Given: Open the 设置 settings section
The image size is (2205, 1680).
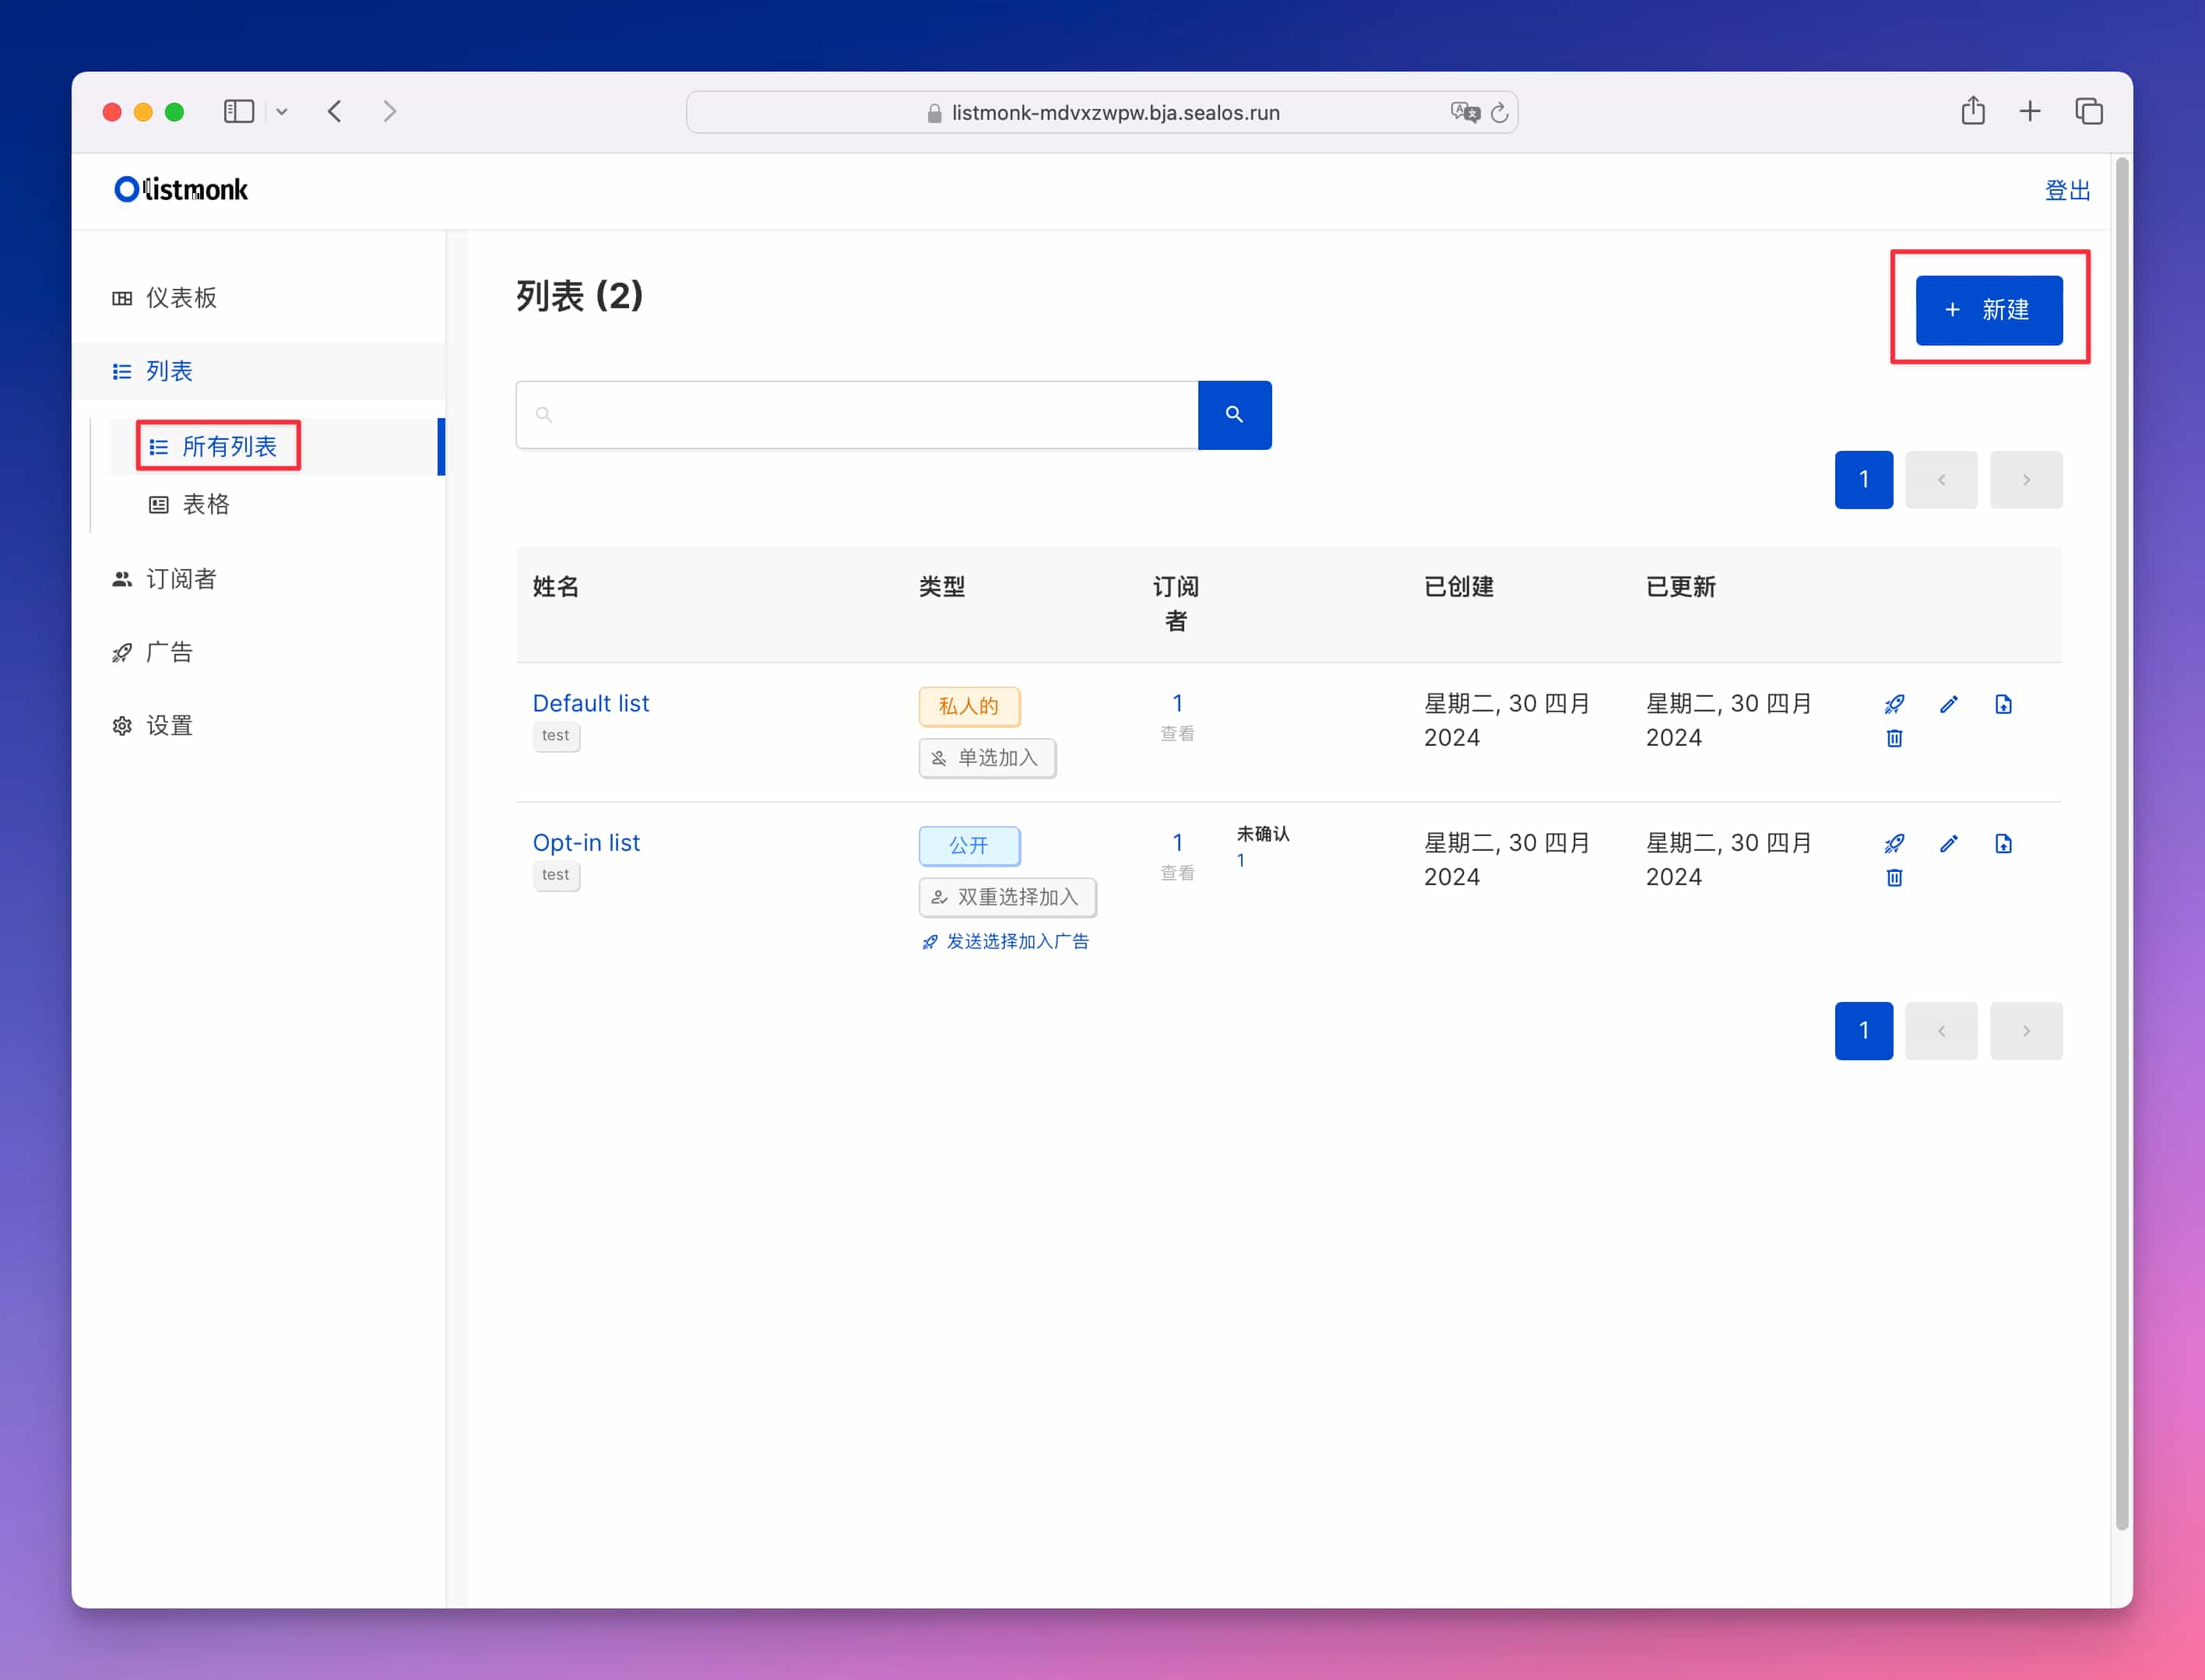Looking at the screenshot, I should 170,725.
